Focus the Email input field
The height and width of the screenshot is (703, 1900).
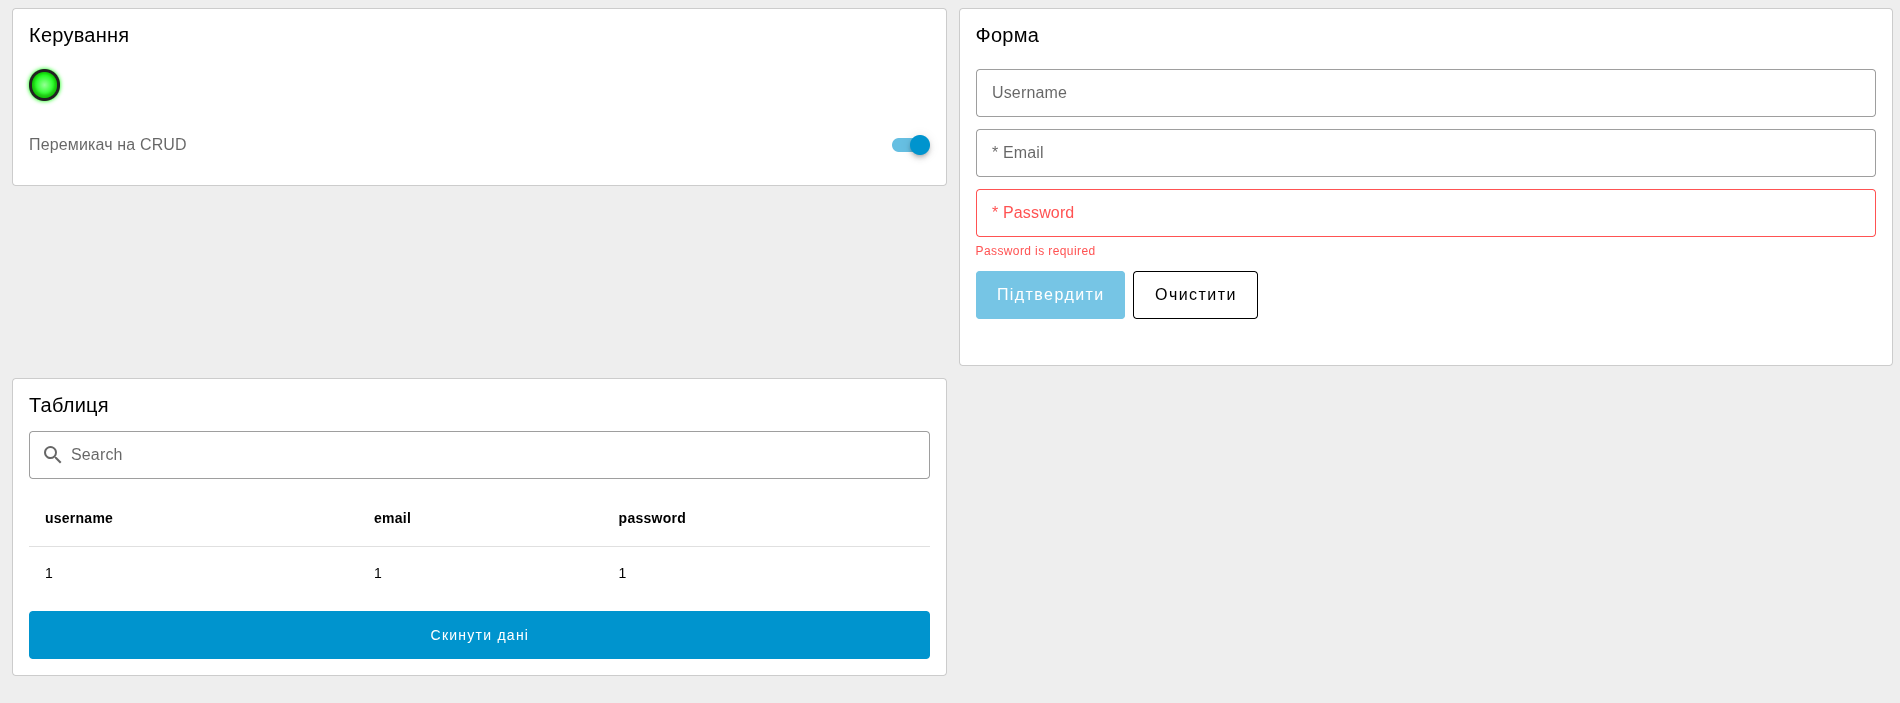click(x=1425, y=153)
